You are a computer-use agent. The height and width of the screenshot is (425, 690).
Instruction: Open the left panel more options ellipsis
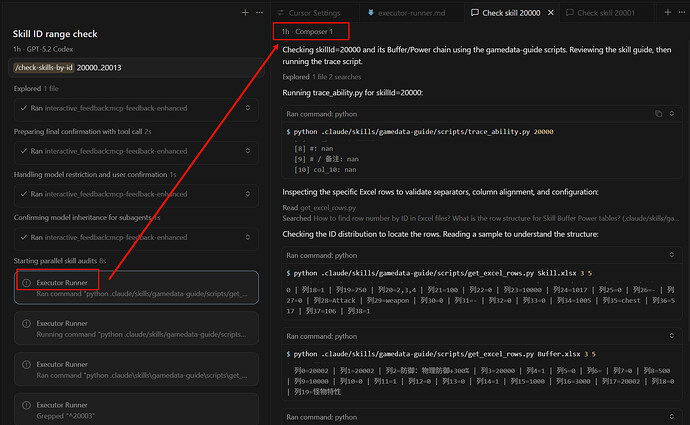259,13
